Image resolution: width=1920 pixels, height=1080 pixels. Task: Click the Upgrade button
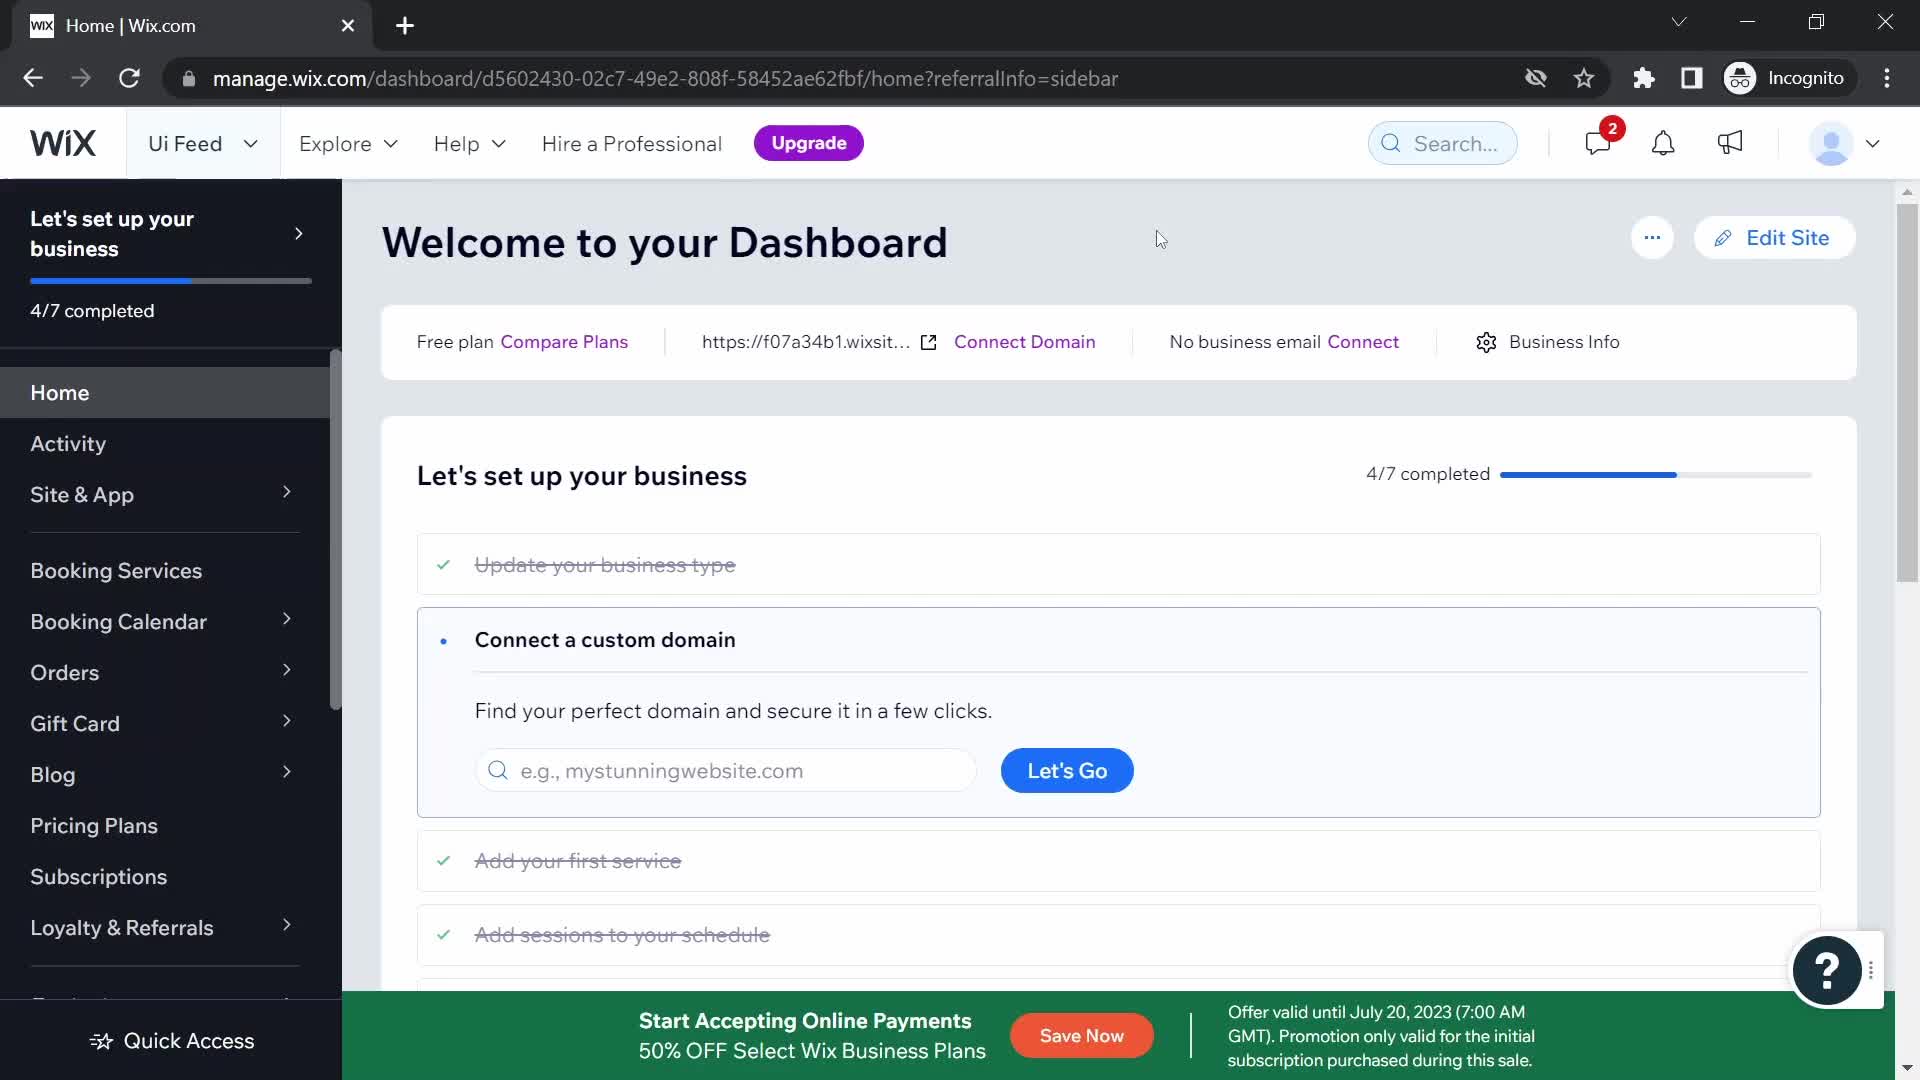[808, 141]
